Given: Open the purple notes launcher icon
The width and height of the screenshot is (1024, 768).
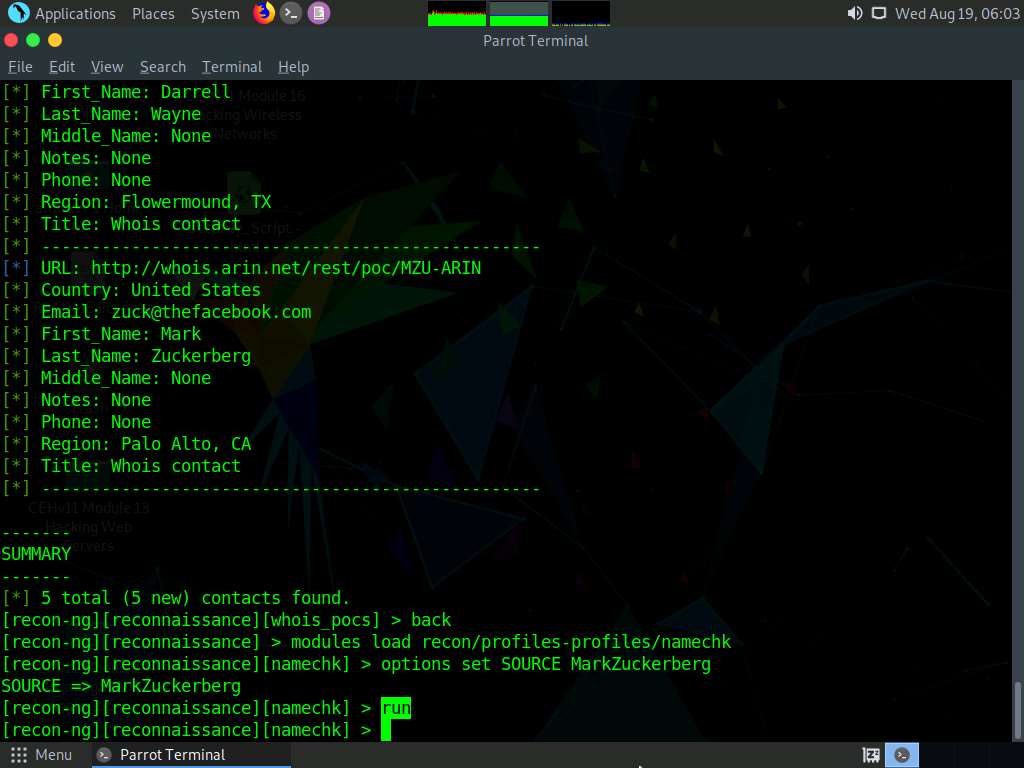Looking at the screenshot, I should tap(319, 13).
